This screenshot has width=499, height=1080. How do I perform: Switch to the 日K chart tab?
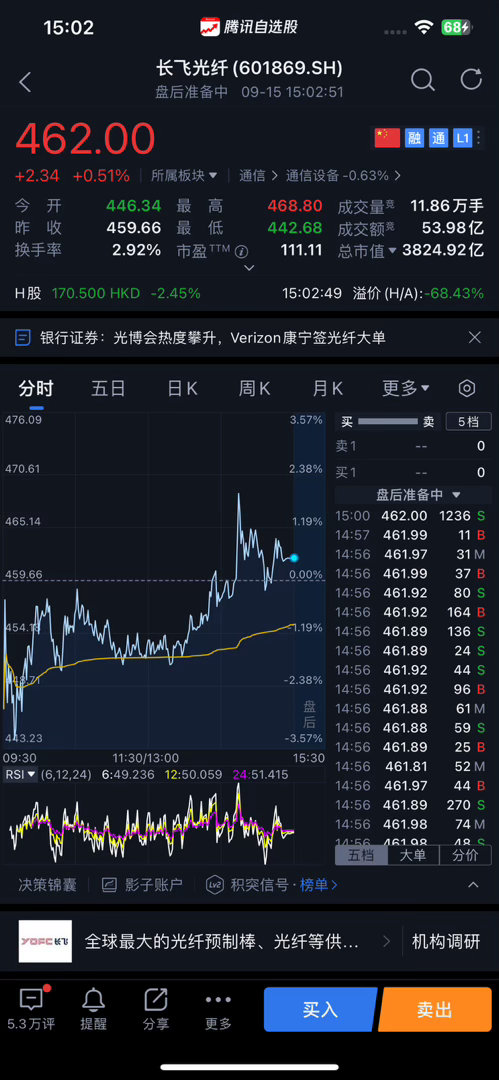[182, 388]
